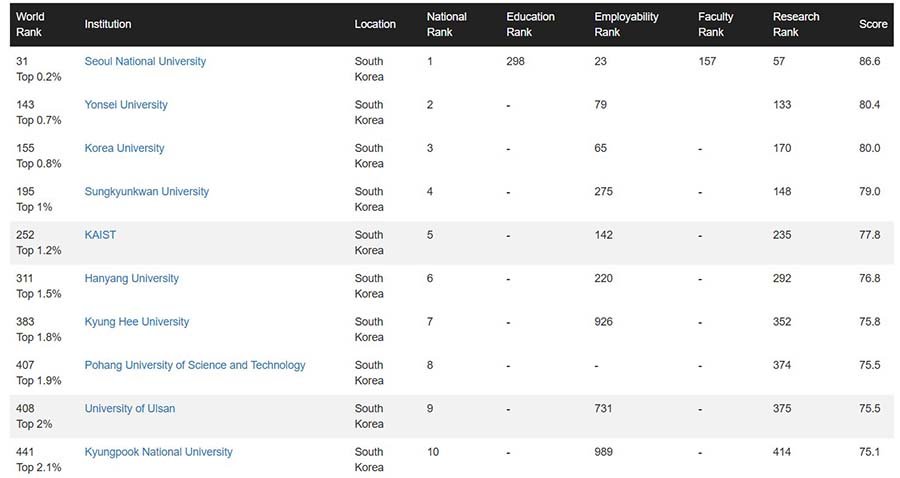This screenshot has width=900, height=478.
Task: Click the World Rank column header
Action: (x=30, y=24)
